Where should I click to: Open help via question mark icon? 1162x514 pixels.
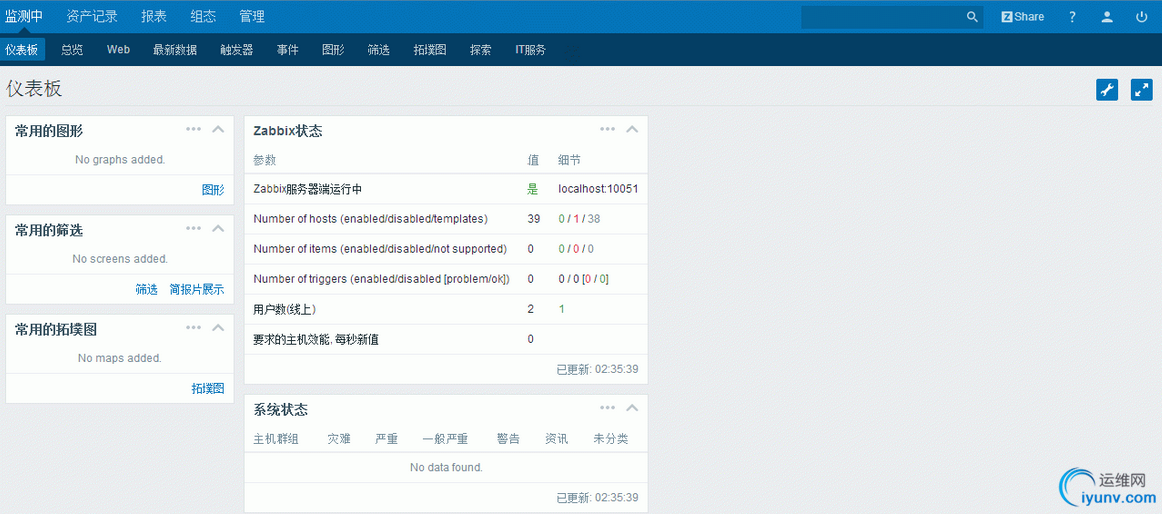tap(1072, 16)
